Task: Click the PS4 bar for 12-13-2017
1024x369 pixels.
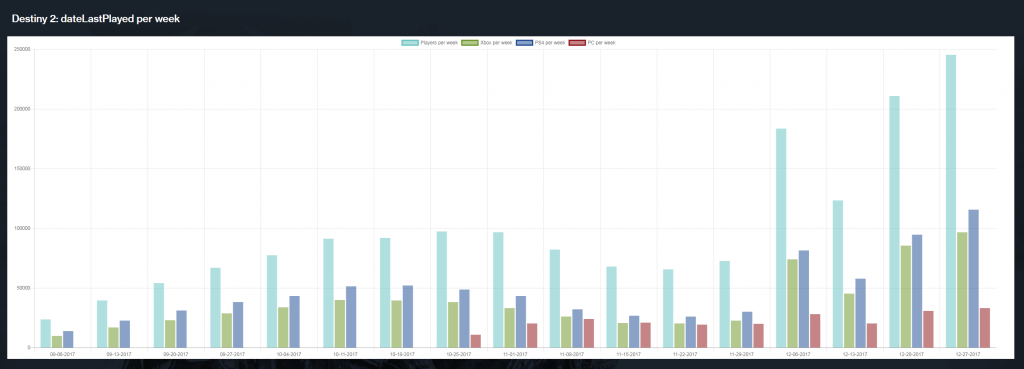Action: coord(861,313)
